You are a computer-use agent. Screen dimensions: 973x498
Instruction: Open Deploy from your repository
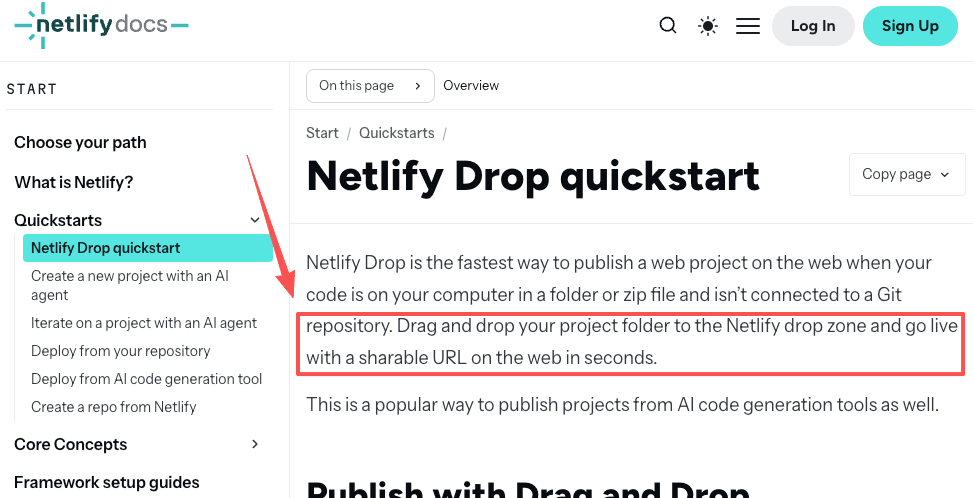coord(120,351)
